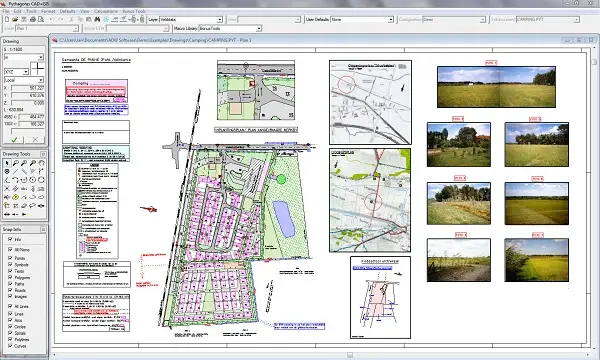The height and width of the screenshot is (360, 600).
Task: Open the Format menu
Action: (48, 11)
